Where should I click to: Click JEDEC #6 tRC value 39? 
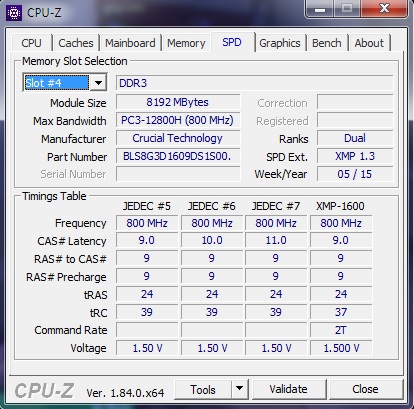[212, 312]
